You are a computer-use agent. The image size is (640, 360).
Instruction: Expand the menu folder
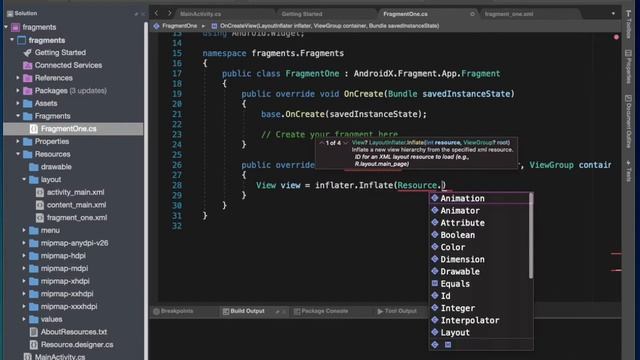(x=24, y=230)
